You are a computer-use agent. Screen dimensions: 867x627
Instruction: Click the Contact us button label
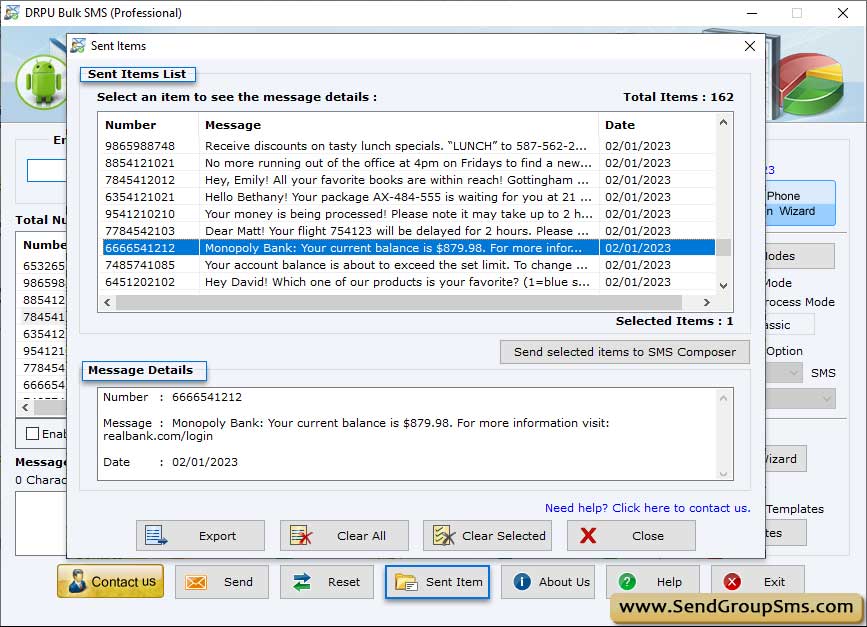click(x=123, y=582)
